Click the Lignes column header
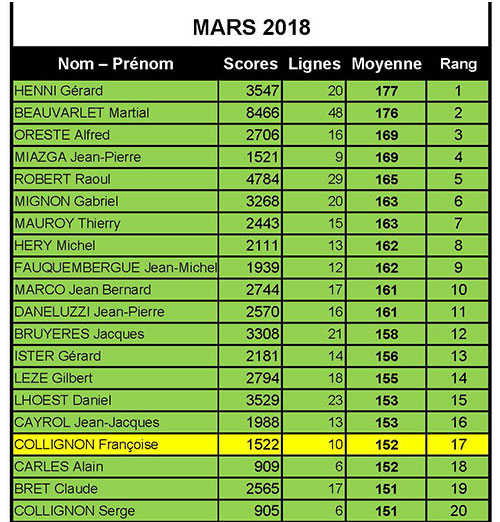 click(314, 64)
